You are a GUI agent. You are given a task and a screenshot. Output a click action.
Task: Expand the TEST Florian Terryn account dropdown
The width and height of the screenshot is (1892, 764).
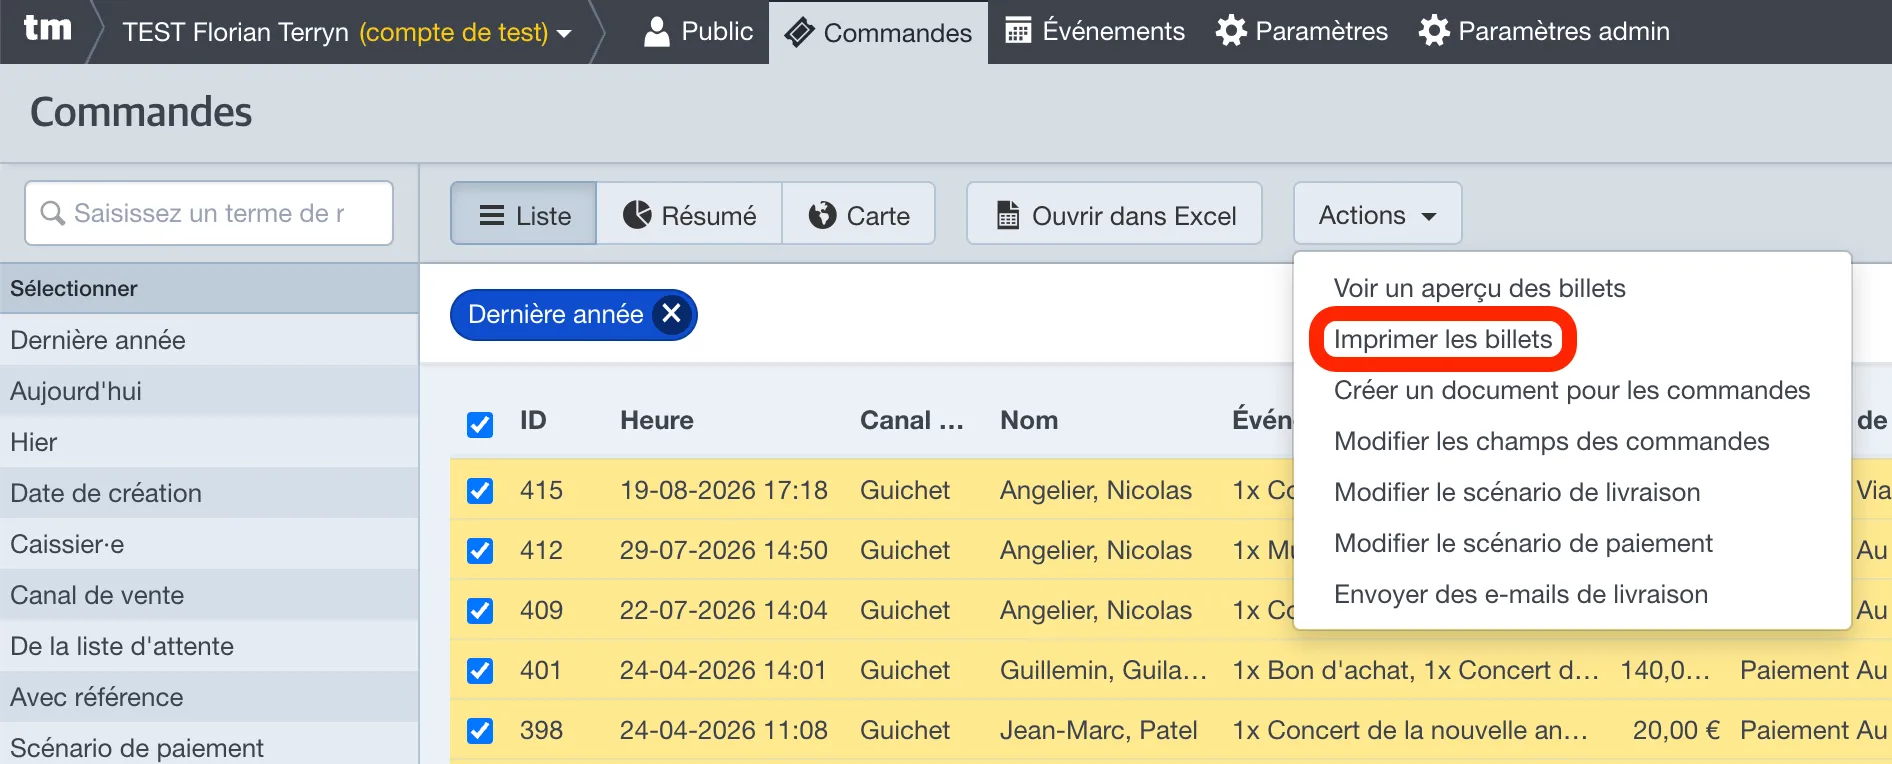[x=347, y=32]
